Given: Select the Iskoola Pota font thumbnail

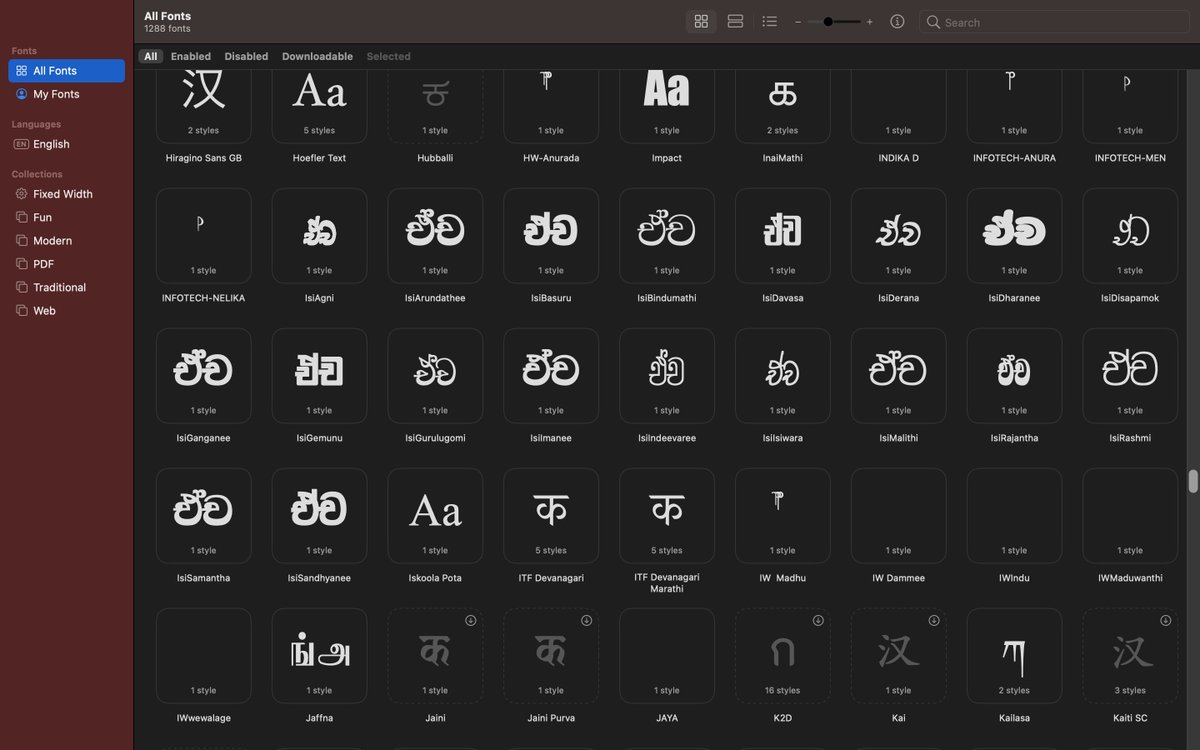Looking at the screenshot, I should (435, 516).
